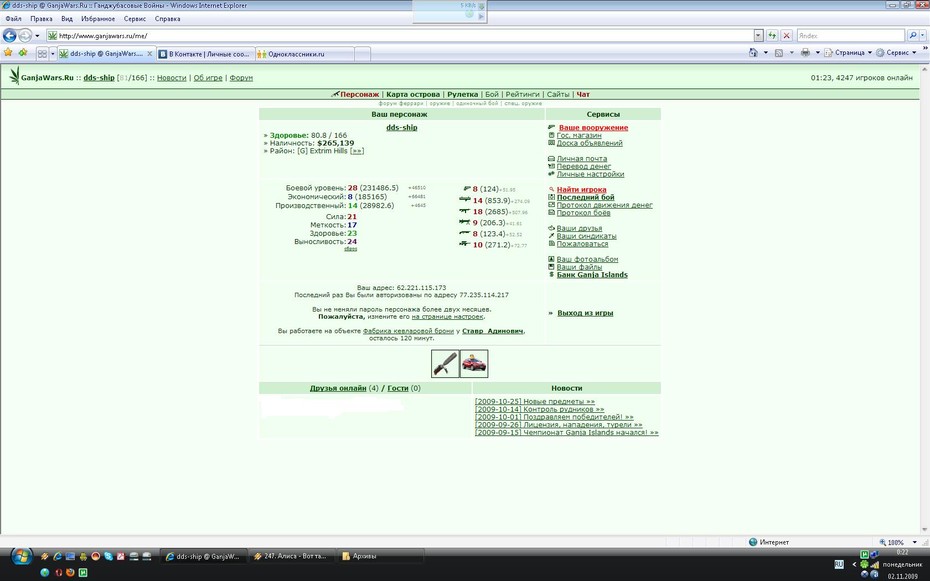Open the Правка menu
Screen dimensions: 930x581
click(41, 19)
